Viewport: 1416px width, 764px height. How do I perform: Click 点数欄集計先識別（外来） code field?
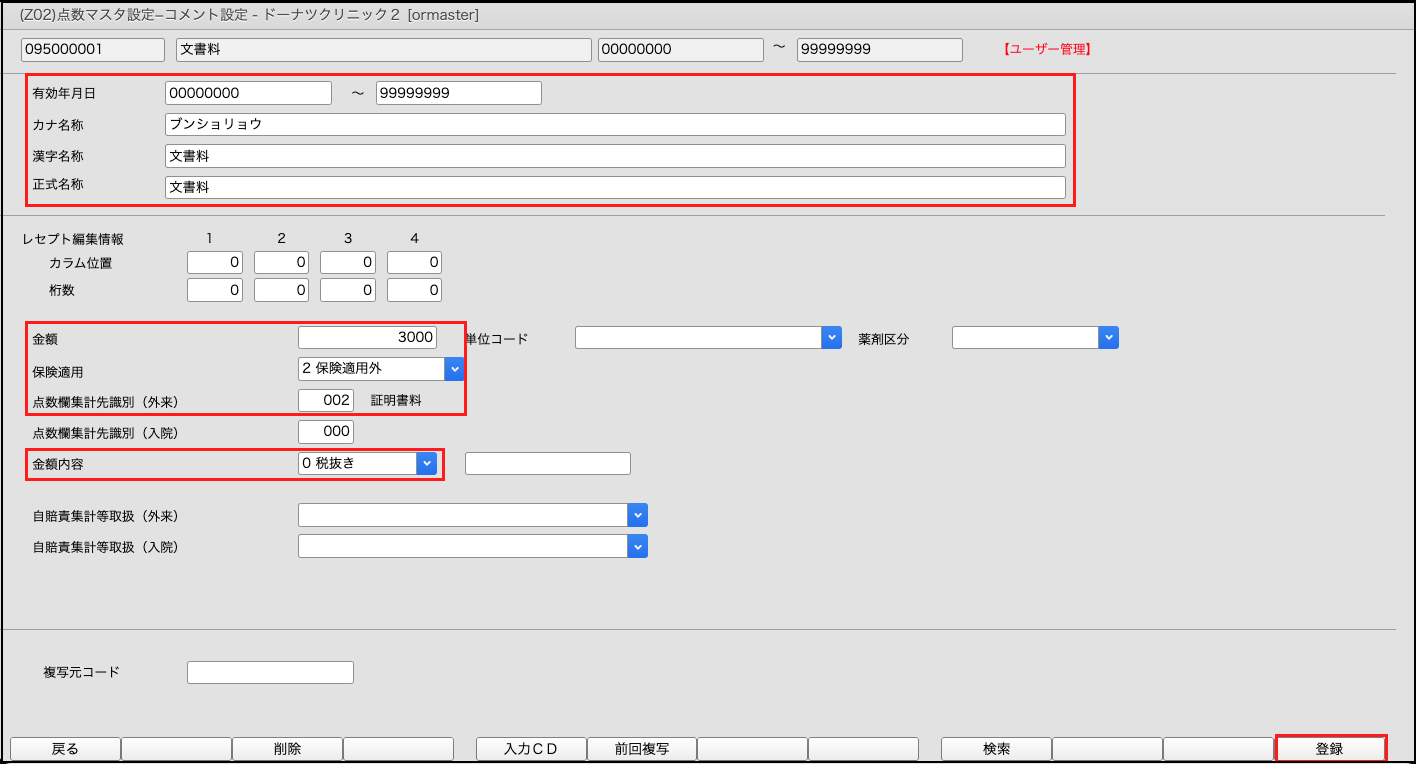326,400
